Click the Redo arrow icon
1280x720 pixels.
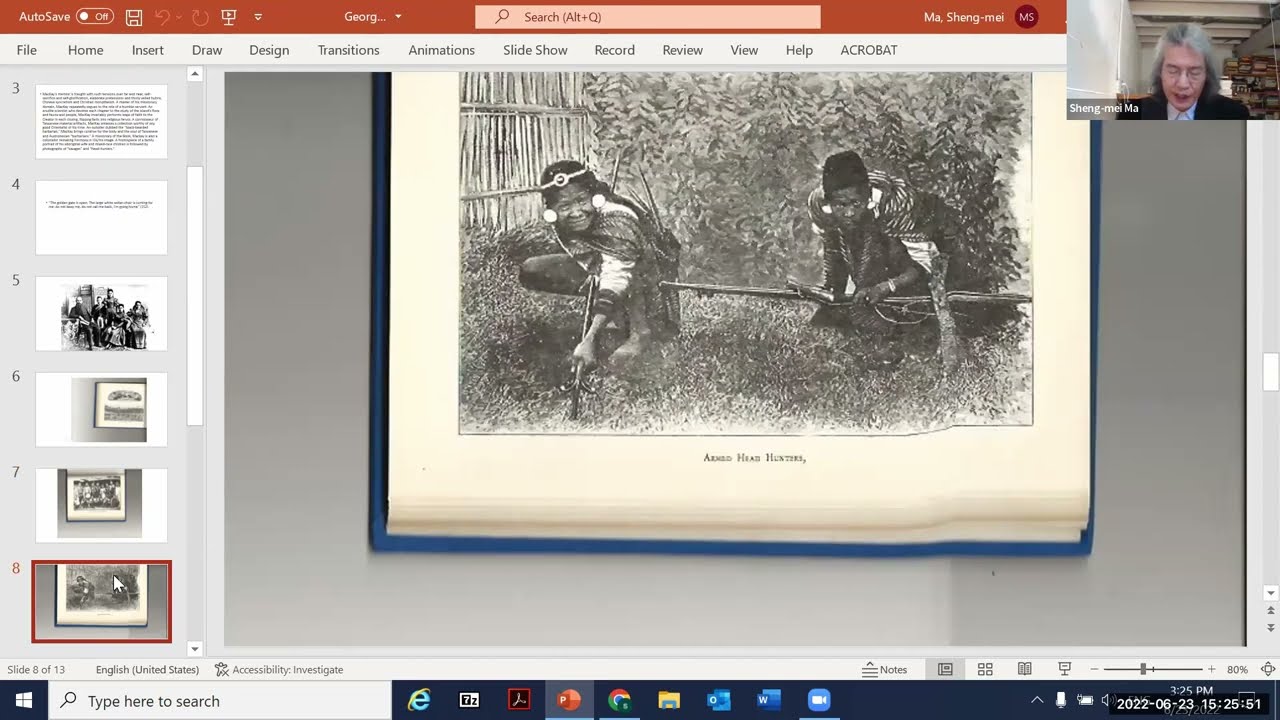click(x=200, y=17)
